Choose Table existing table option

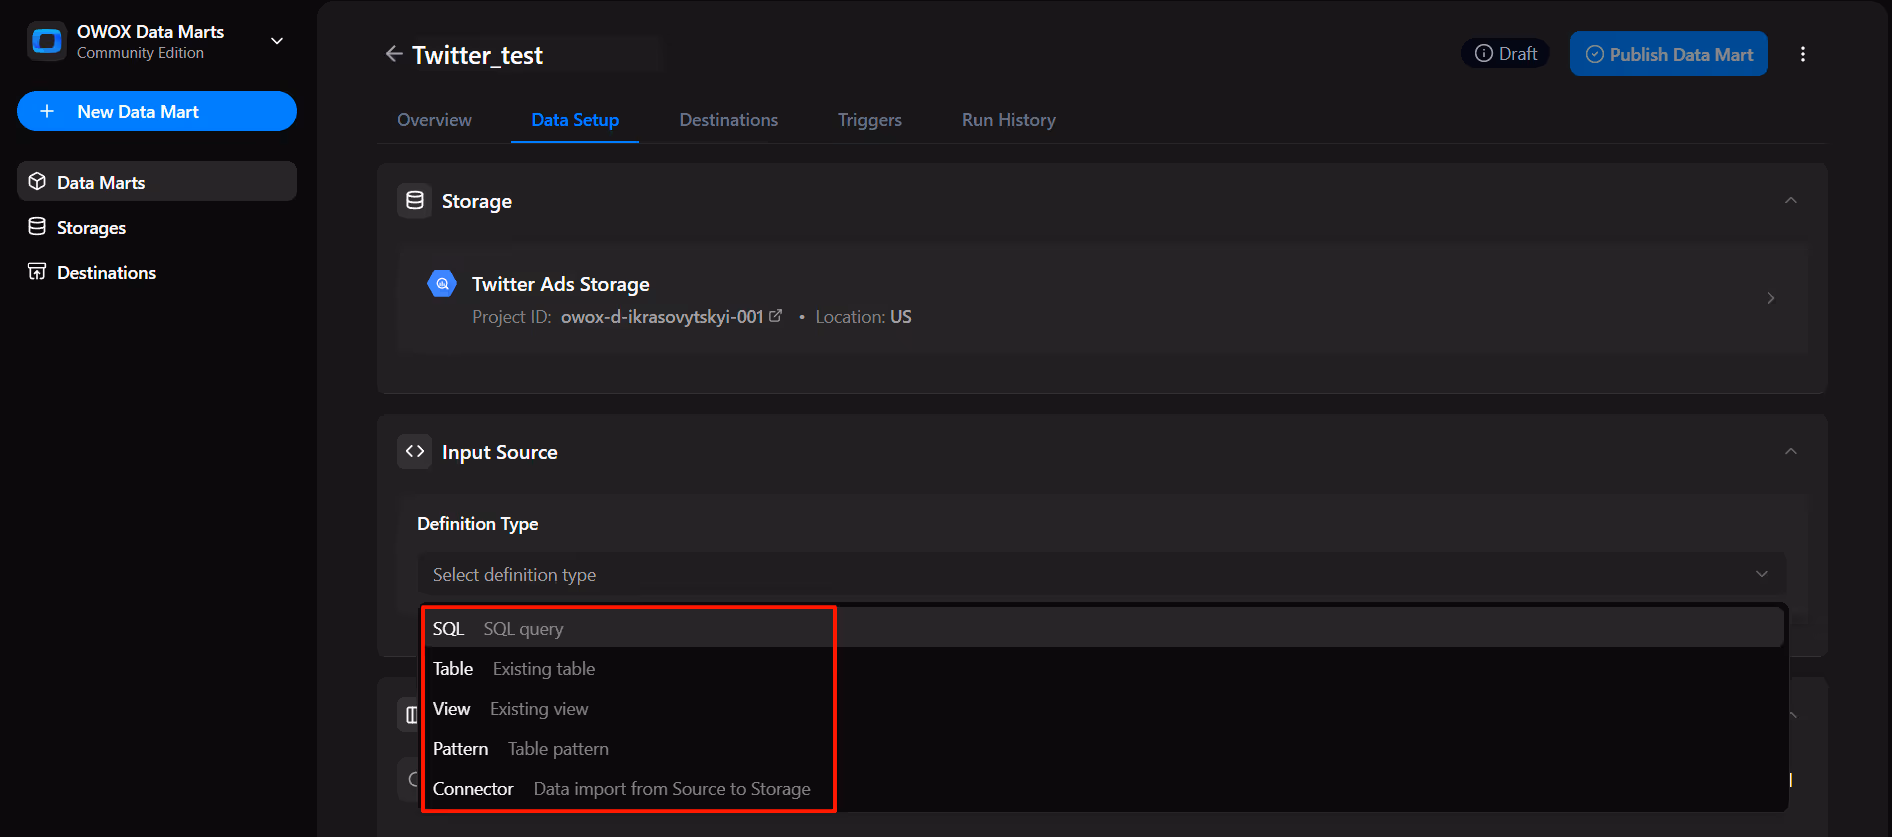[x=1104, y=668]
